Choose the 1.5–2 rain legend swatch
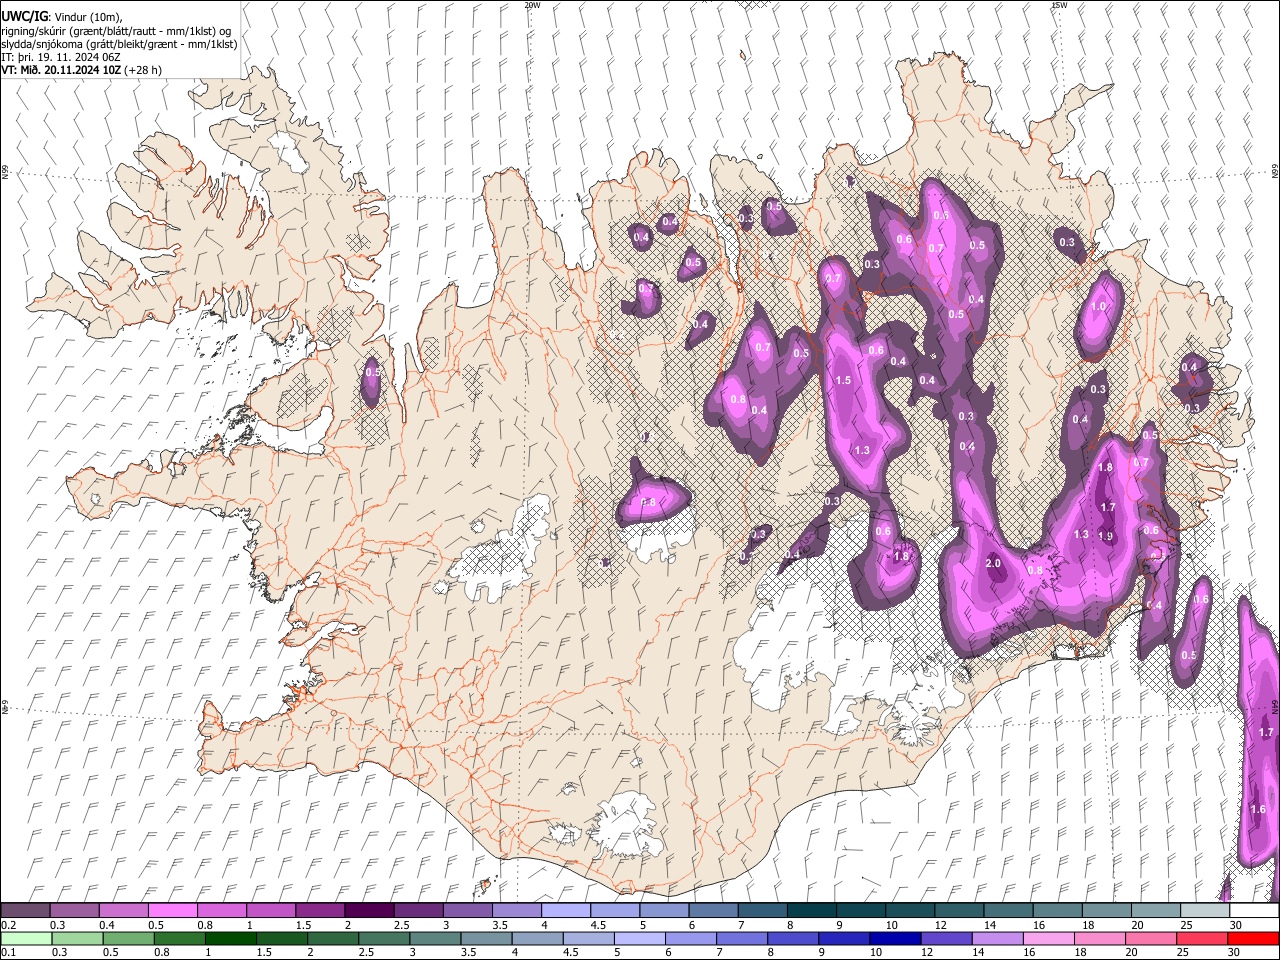The width and height of the screenshot is (1280, 960). [x=282, y=938]
